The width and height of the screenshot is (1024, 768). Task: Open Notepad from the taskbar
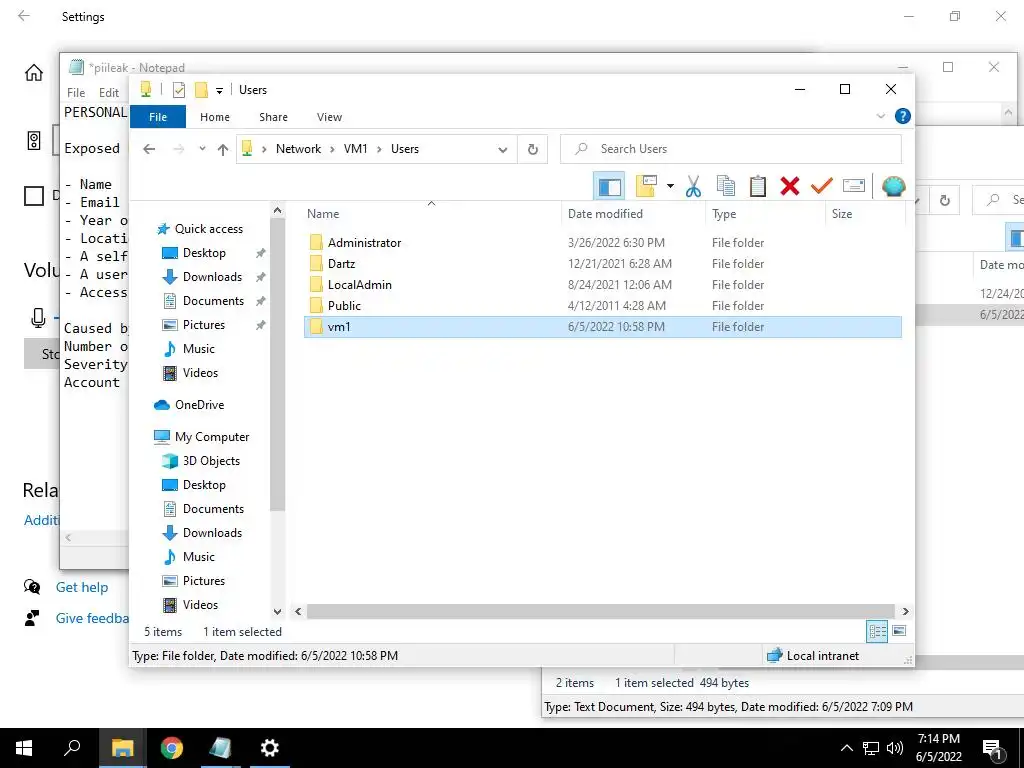tap(220, 748)
